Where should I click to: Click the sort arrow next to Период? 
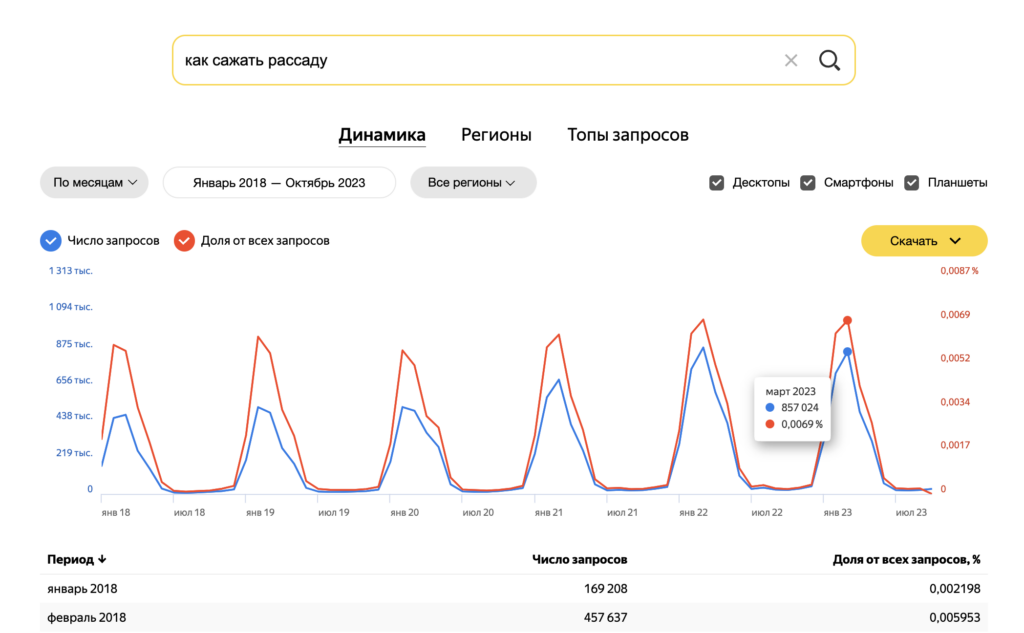[102, 559]
